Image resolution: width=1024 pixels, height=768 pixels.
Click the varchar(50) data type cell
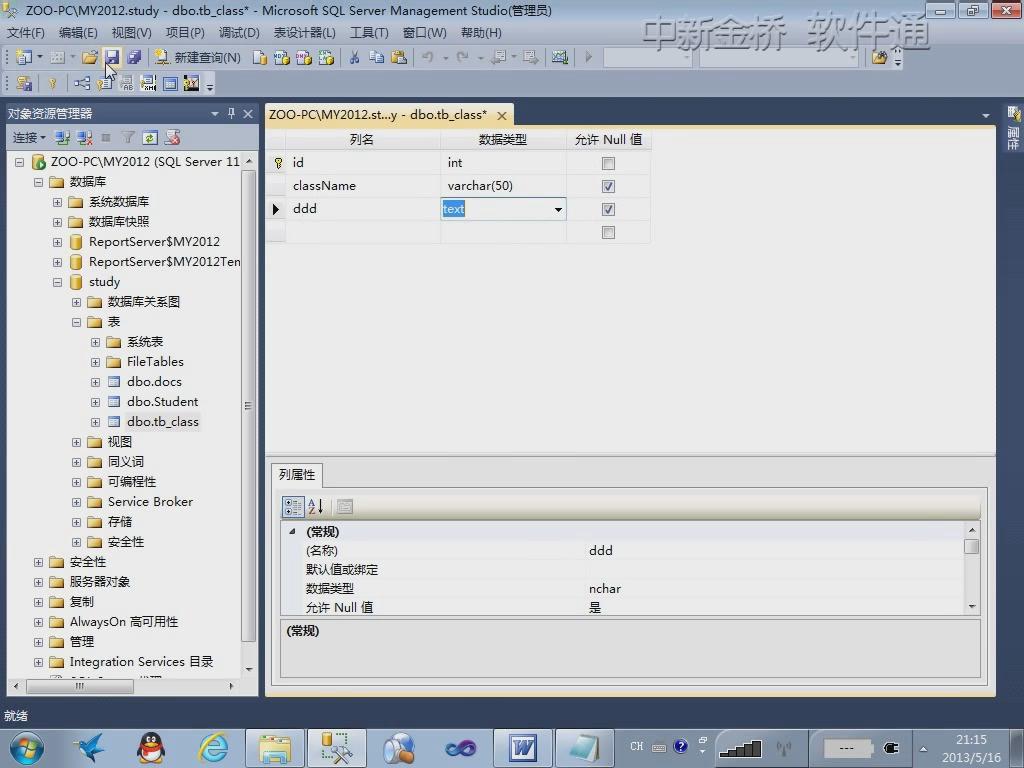coord(503,186)
